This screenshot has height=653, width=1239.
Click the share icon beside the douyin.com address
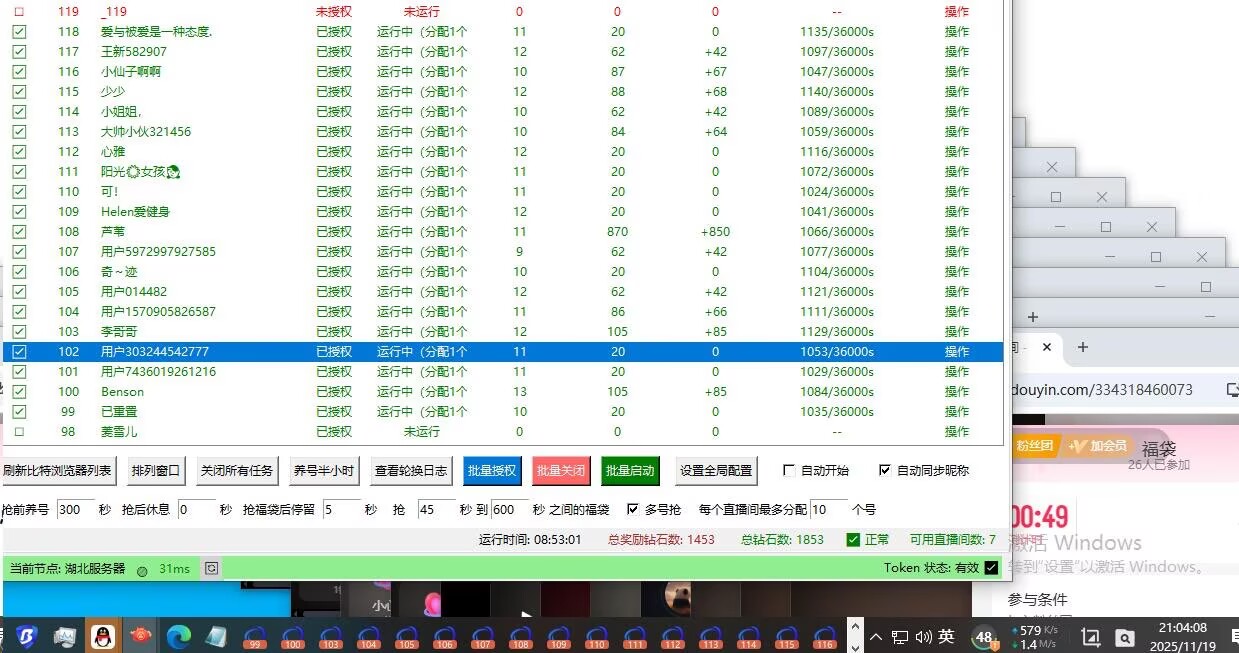(x=1233, y=389)
